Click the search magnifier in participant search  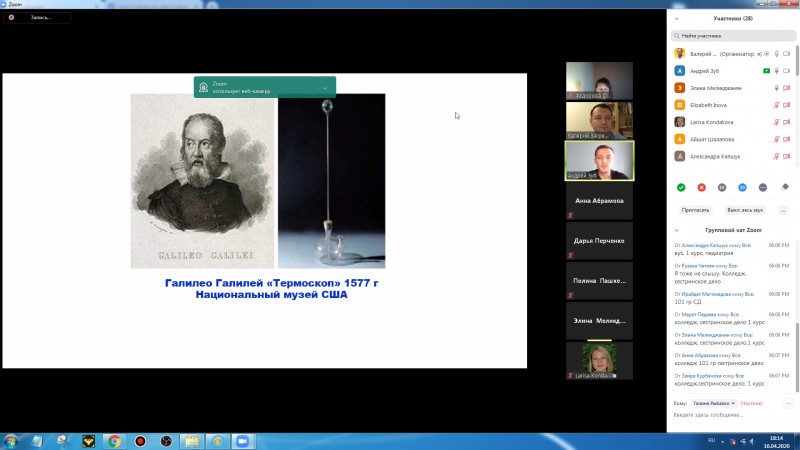click(x=677, y=36)
